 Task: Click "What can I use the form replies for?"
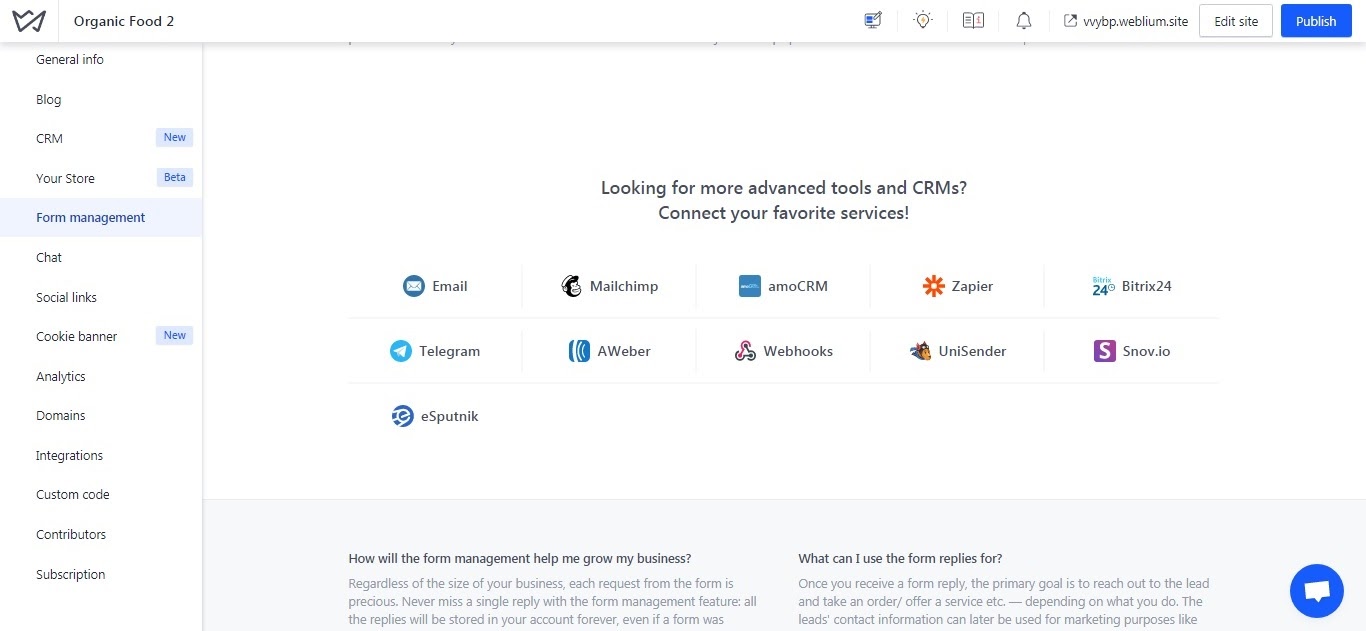click(900, 558)
